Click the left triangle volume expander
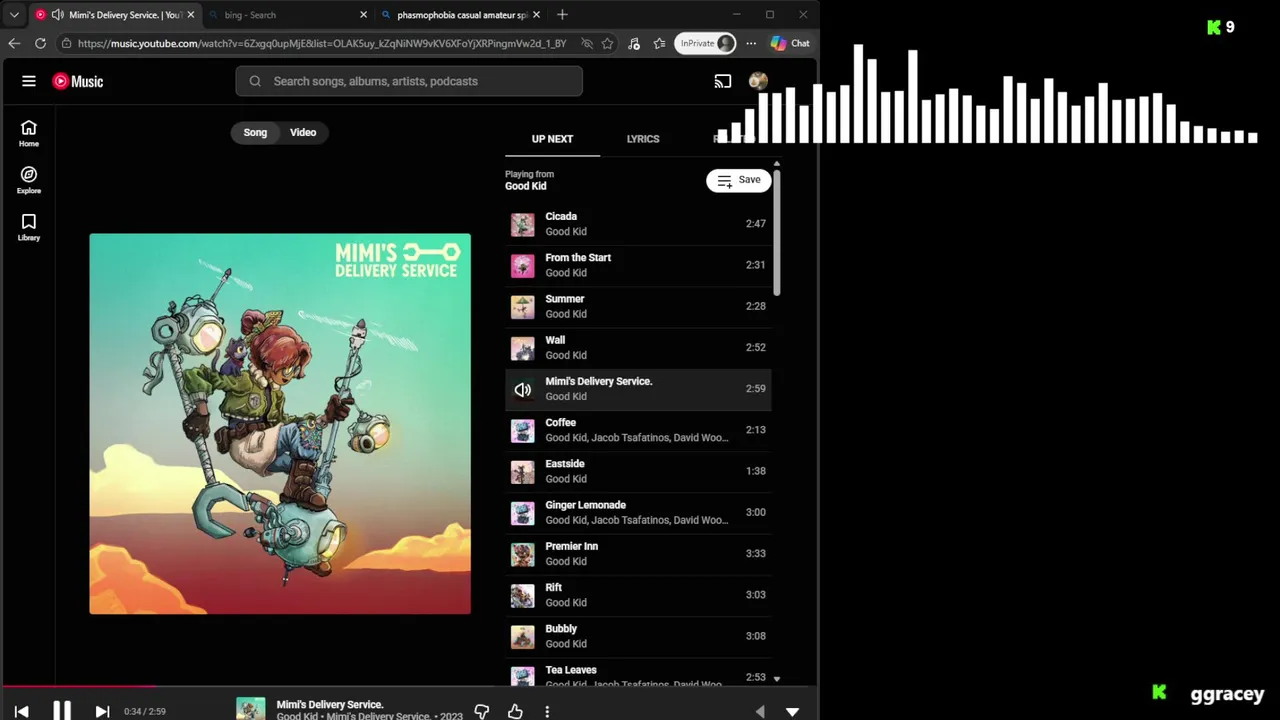This screenshot has height=720, width=1280. 760,712
